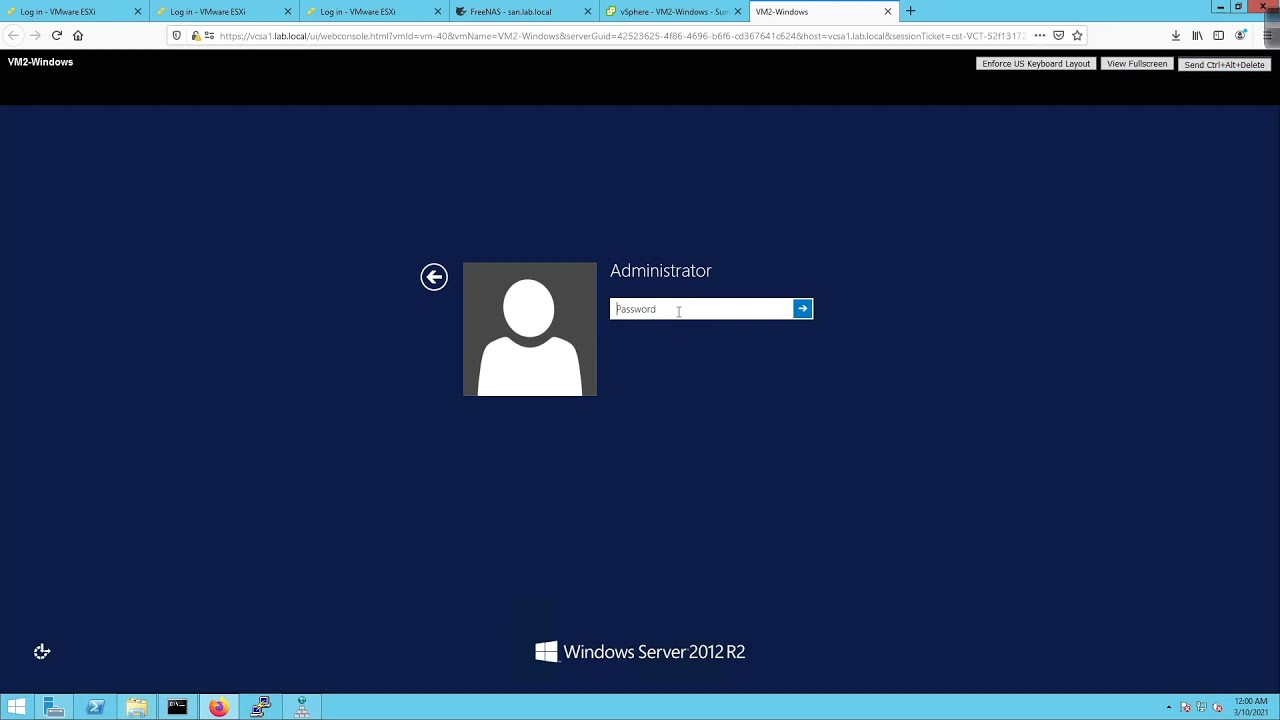Screen dimensions: 1280x720
Task: Open the Firefox Downloads arrow icon
Action: (1176, 36)
